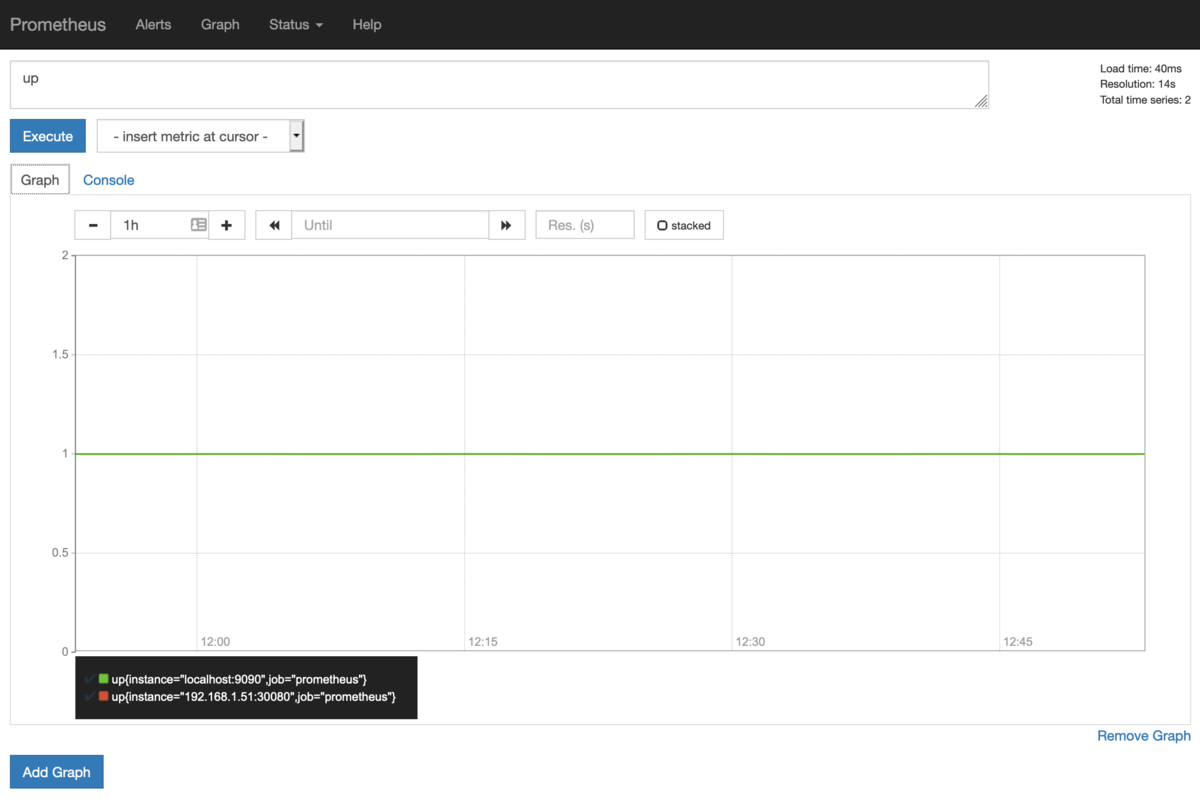Click the 12:45 x-axis label

coord(1018,642)
